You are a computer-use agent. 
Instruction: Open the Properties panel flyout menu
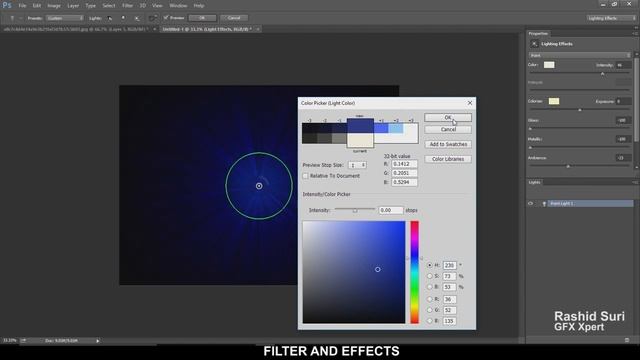[x=635, y=33]
